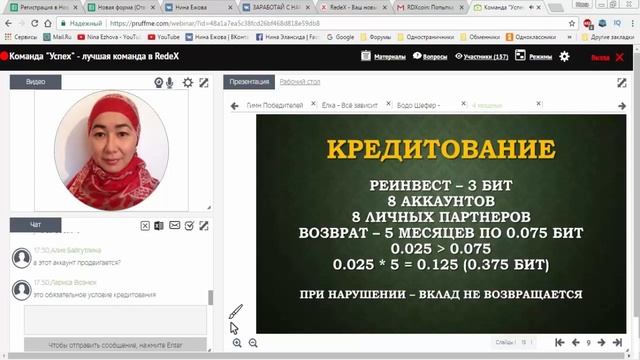Open the Гимн Победителей file tab
The image size is (640, 360).
tap(275, 105)
